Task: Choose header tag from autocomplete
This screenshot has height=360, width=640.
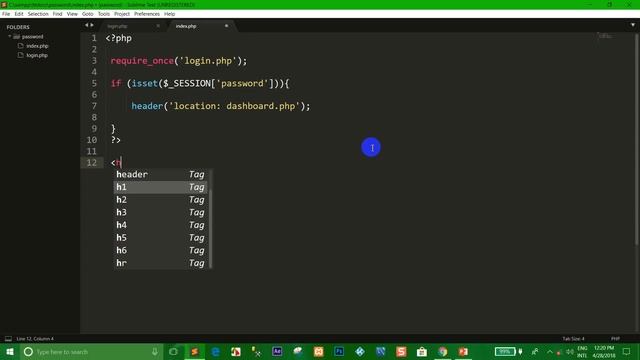Action: click(160, 175)
